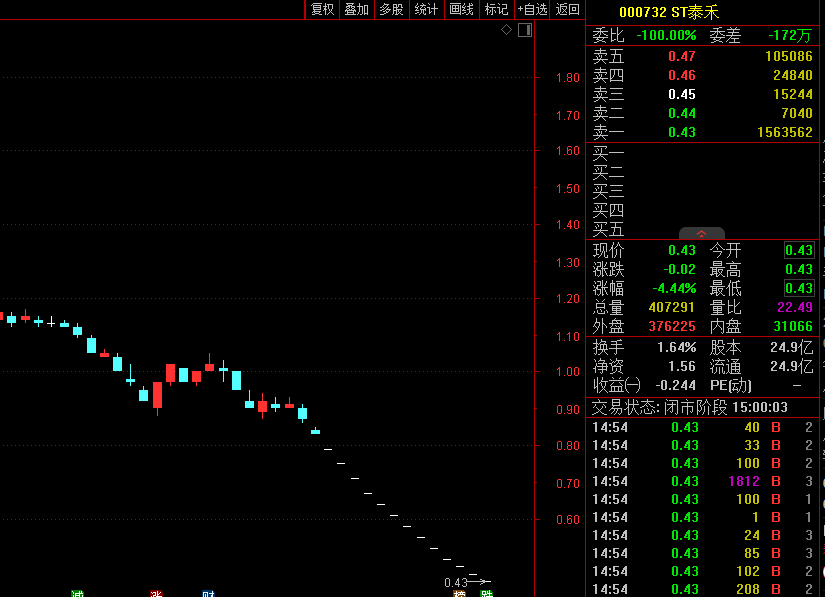The height and width of the screenshot is (597, 825).
Task: Open the 标记 mark tool
Action: [496, 9]
